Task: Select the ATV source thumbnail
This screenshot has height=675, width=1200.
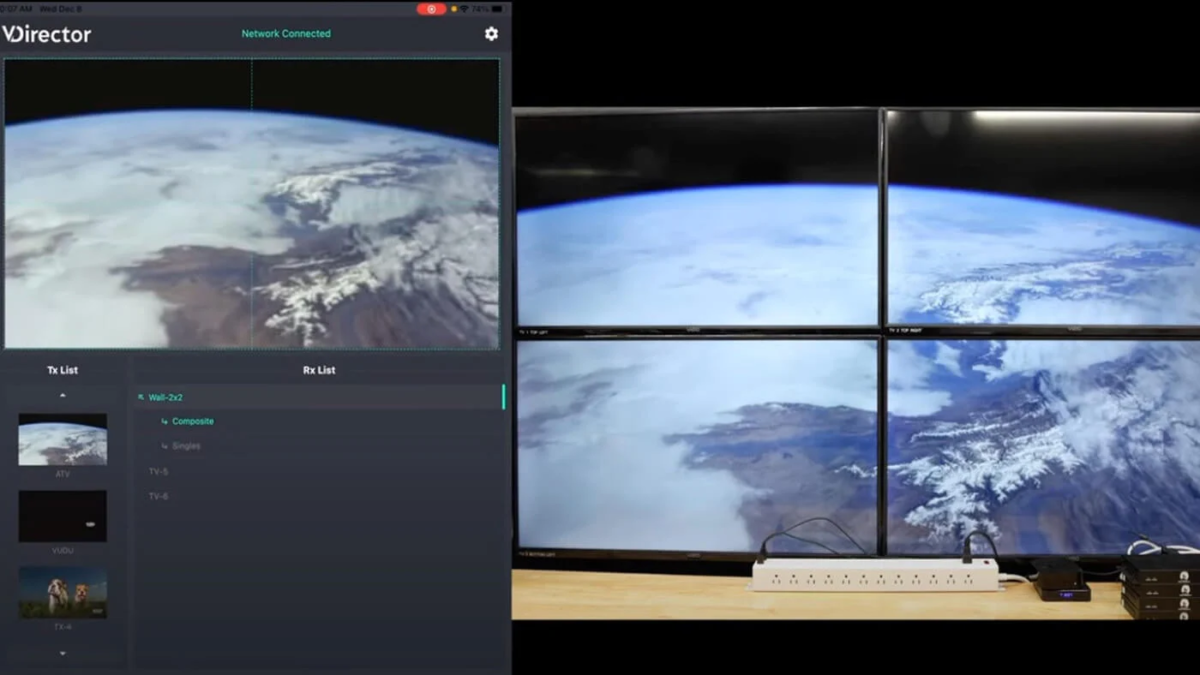Action: tap(62, 440)
